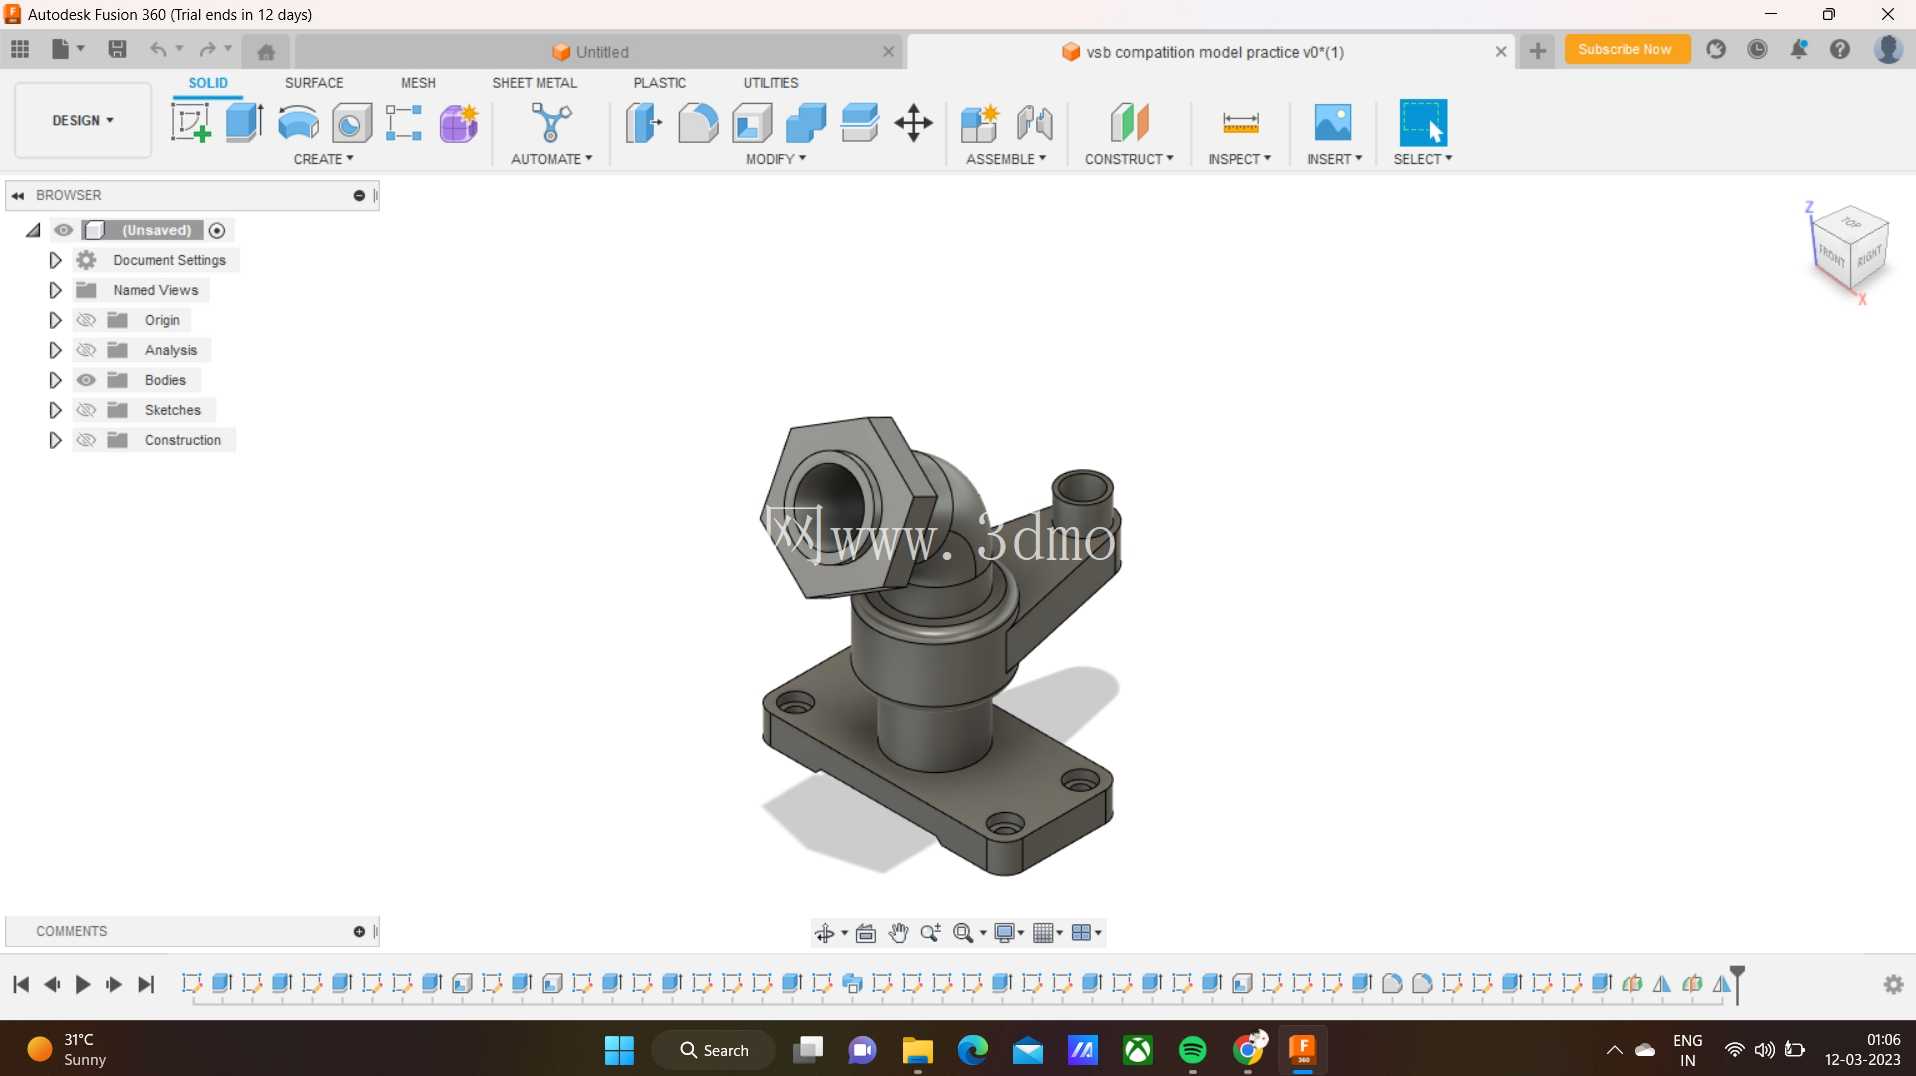Show the Analysis folder
Image resolution: width=1916 pixels, height=1076 pixels.
[x=86, y=350]
